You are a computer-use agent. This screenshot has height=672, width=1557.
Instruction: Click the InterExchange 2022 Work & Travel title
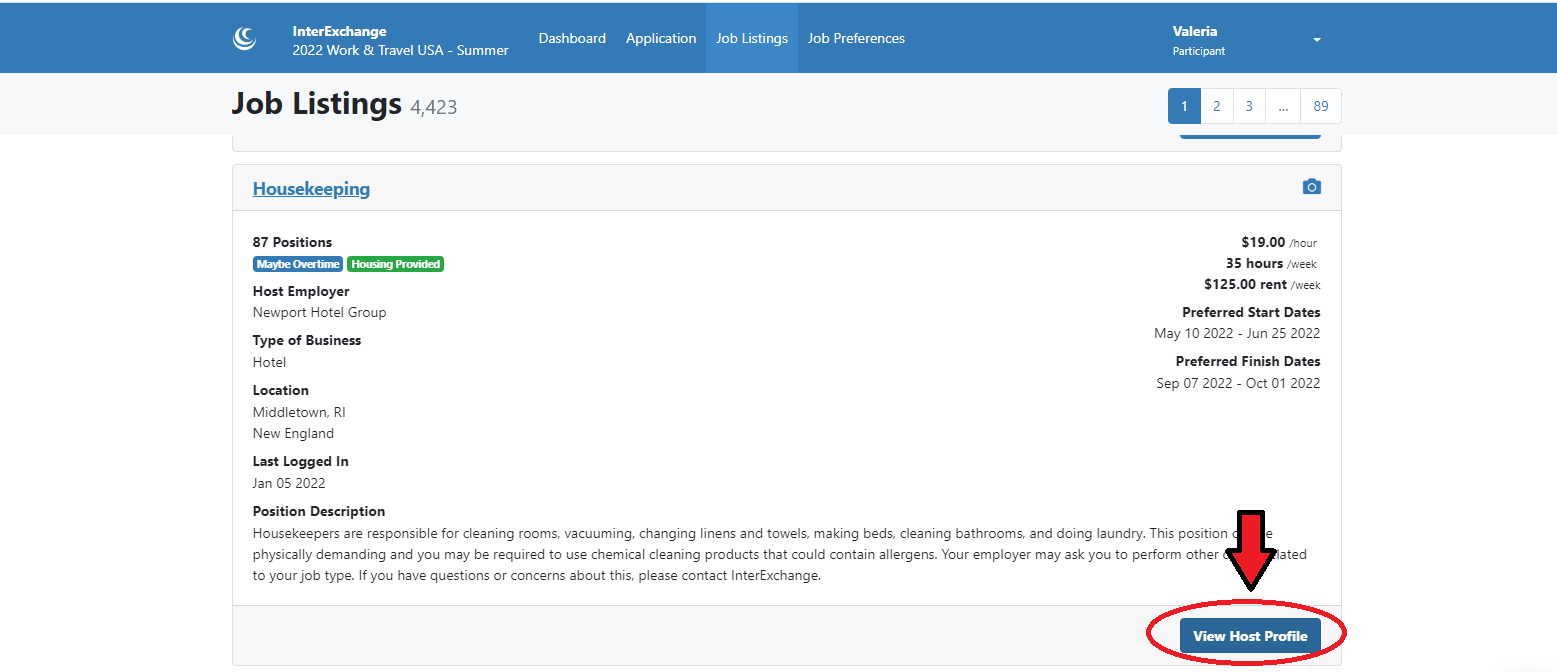(400, 41)
